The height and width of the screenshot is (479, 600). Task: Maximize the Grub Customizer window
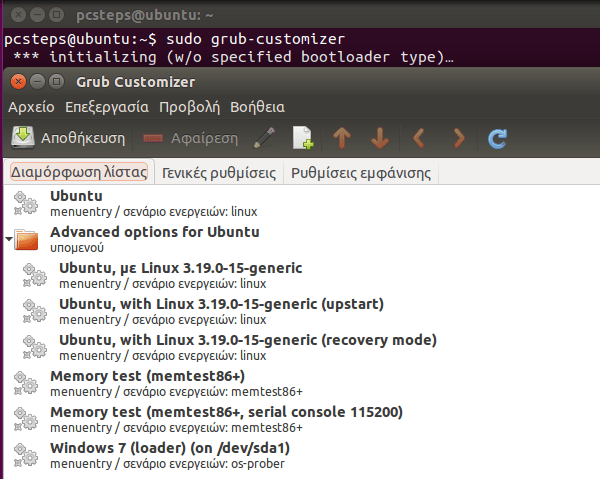57,81
